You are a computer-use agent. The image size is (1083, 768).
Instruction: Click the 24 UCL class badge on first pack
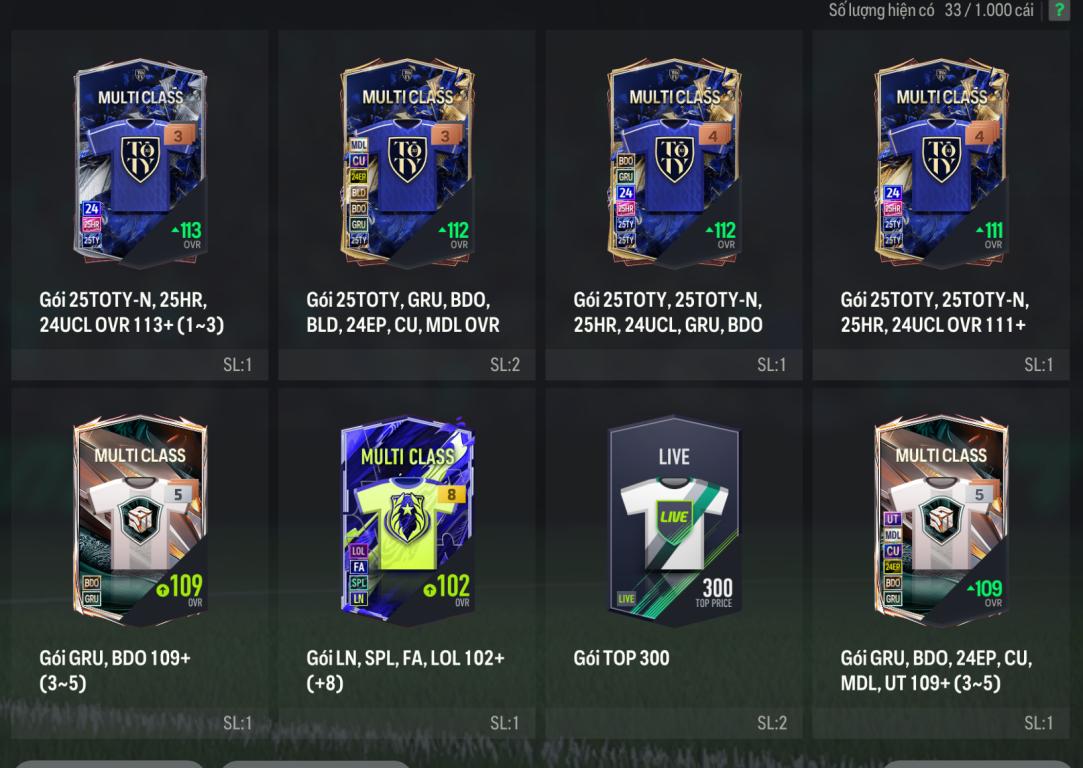coord(92,209)
